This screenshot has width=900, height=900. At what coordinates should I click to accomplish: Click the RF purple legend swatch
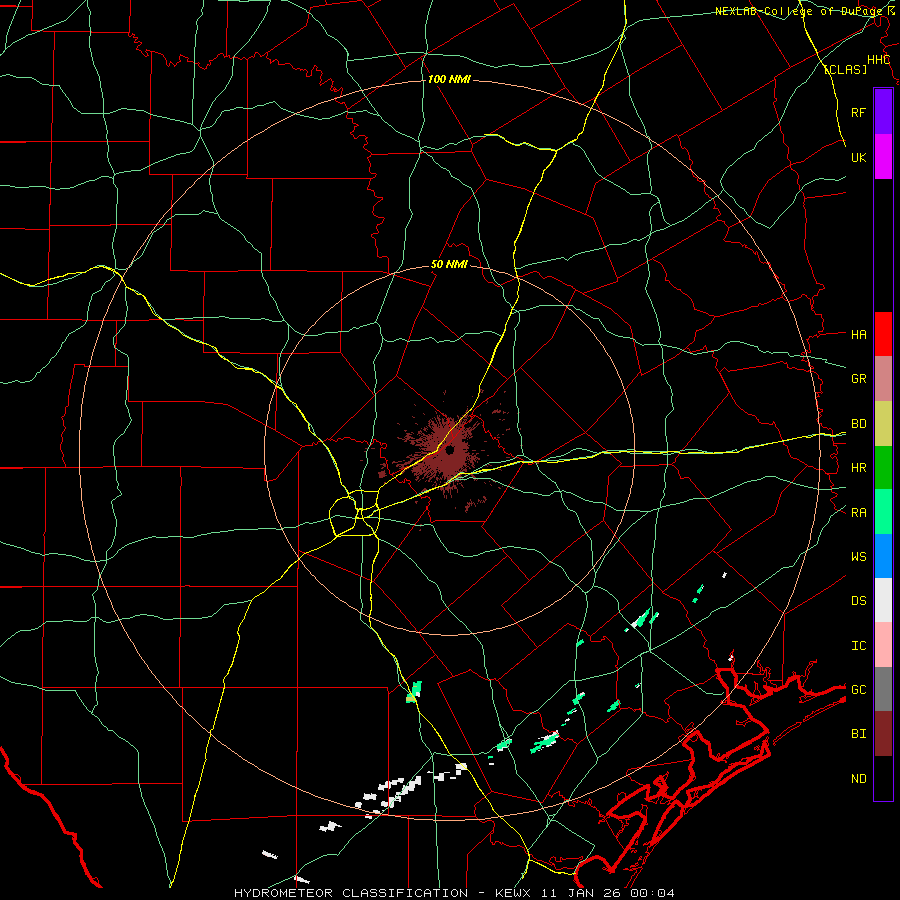pyautogui.click(x=883, y=112)
